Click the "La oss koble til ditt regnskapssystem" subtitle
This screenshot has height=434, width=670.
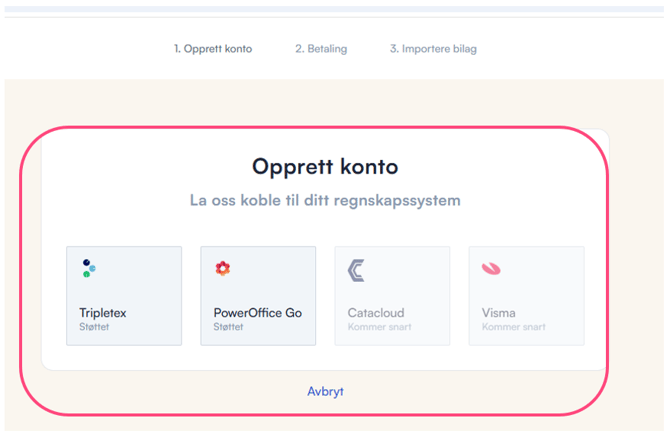click(325, 200)
